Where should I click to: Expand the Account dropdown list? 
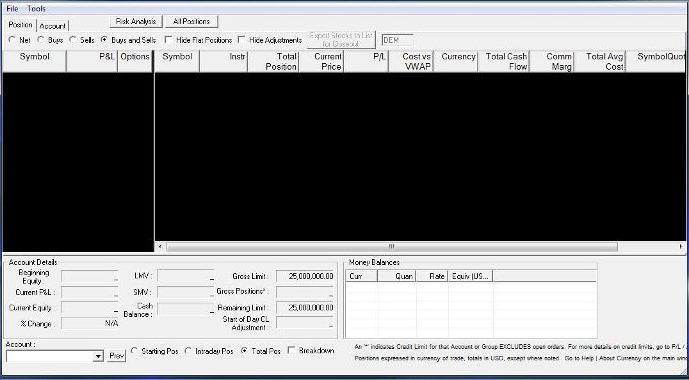[x=98, y=356]
